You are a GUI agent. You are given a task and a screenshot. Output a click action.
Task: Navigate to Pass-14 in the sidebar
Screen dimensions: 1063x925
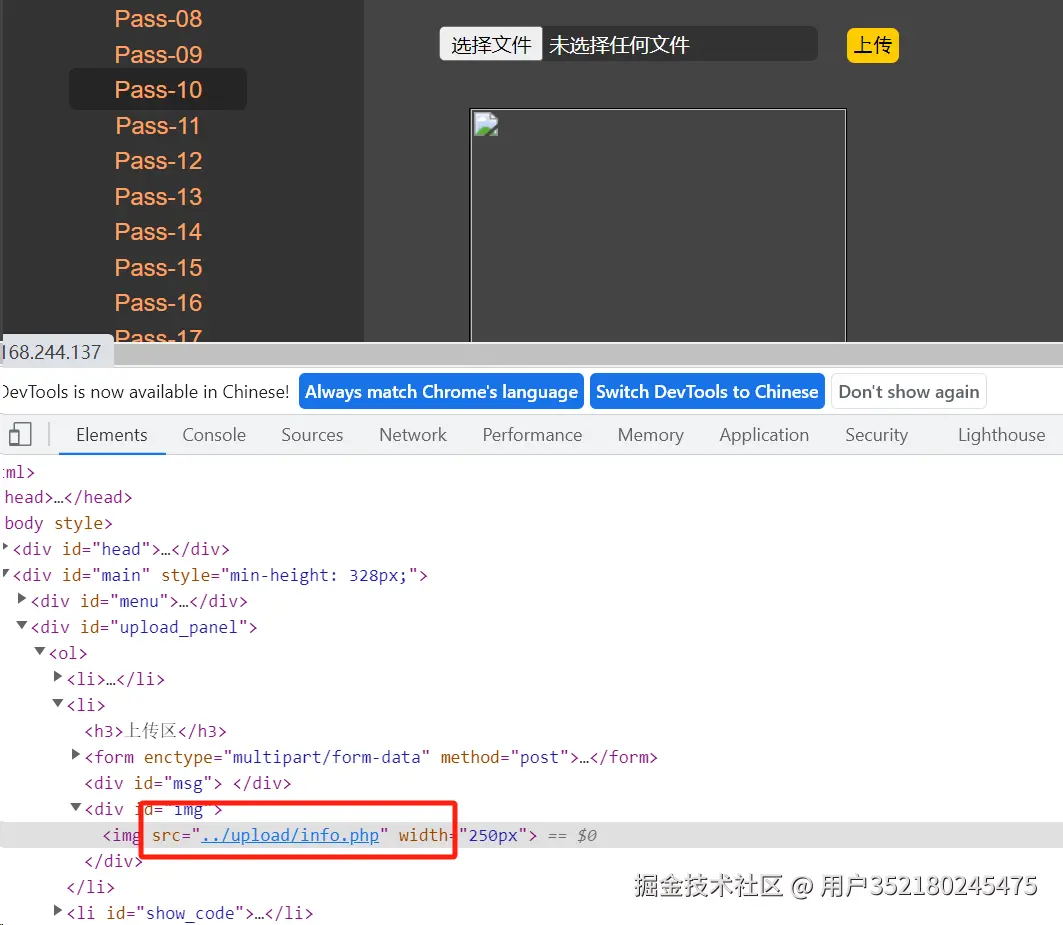[158, 232]
